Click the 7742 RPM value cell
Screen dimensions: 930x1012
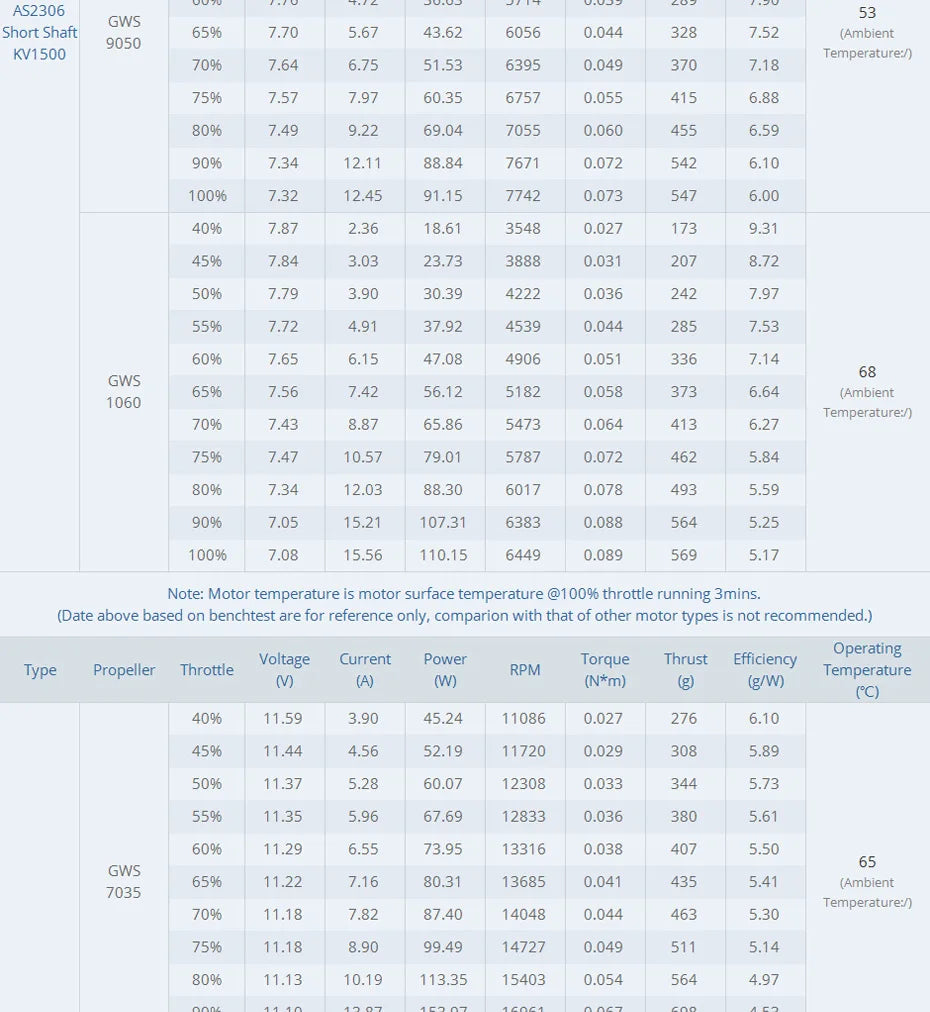523,196
